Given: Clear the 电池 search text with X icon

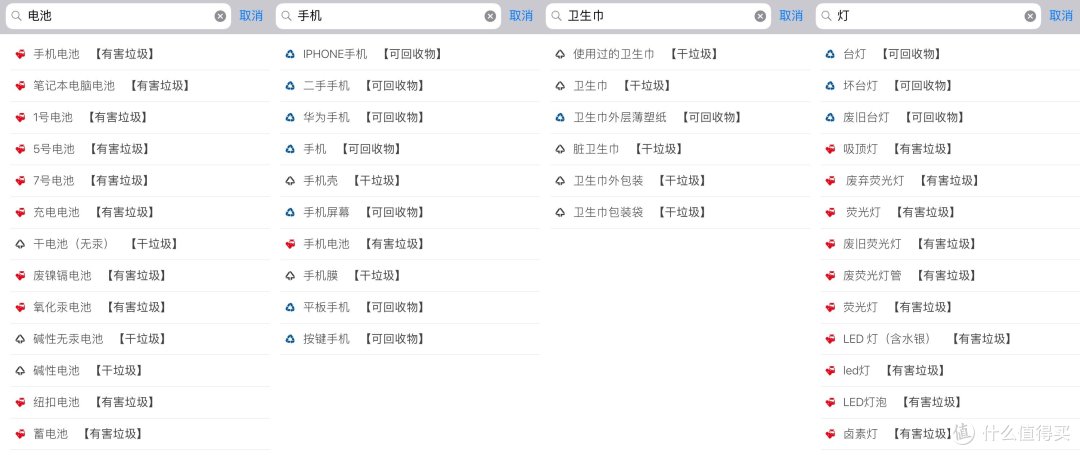Looking at the screenshot, I should tap(220, 17).
